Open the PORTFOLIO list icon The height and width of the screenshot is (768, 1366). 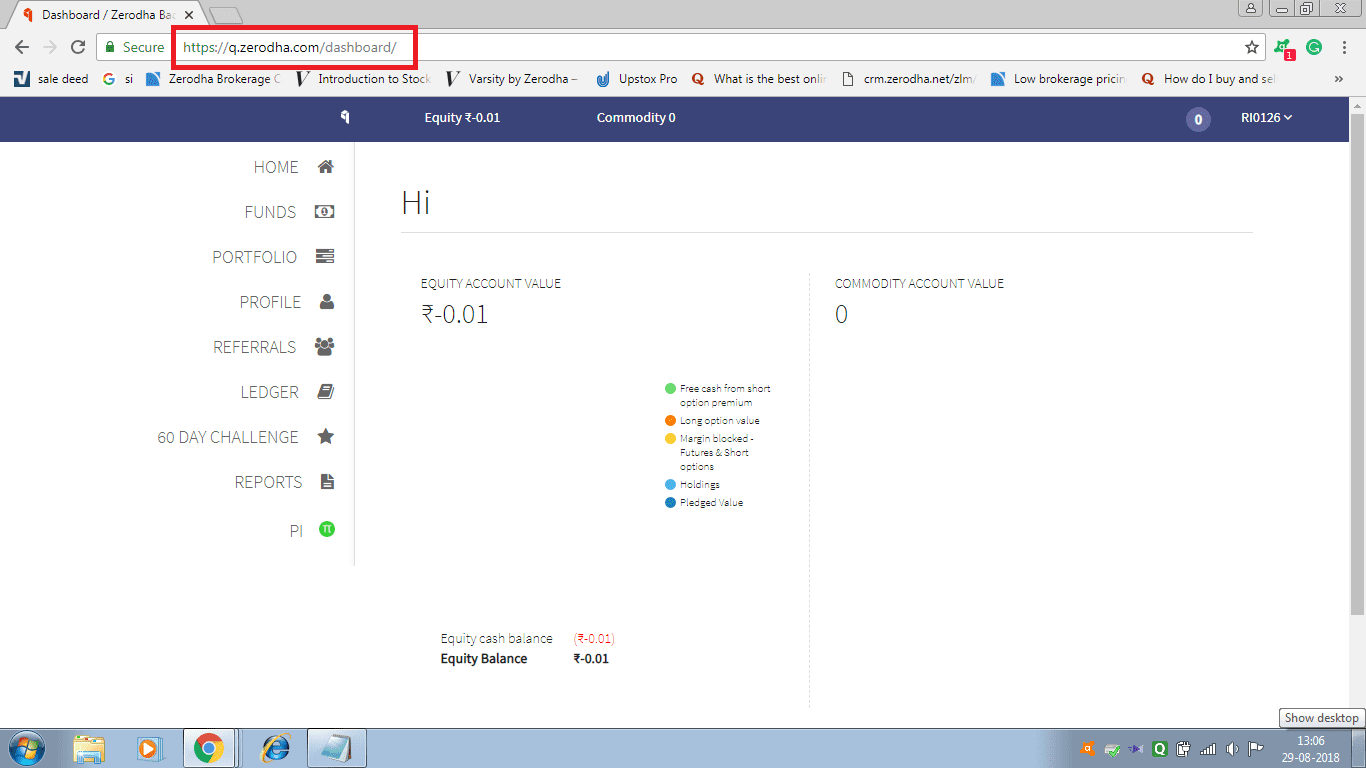tap(325, 257)
